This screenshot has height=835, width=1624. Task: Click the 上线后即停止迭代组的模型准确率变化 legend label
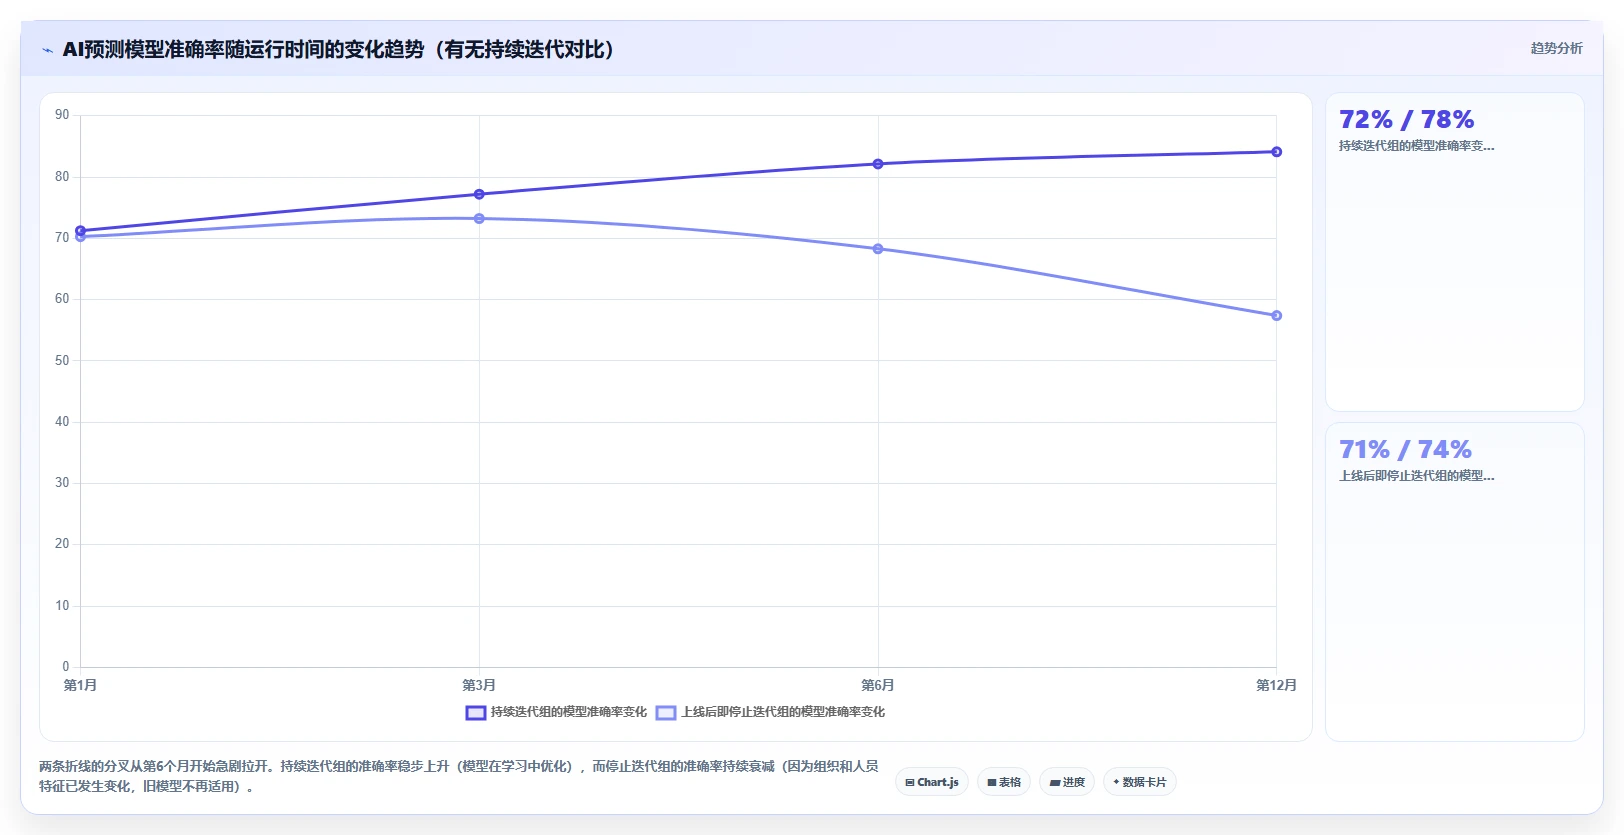tap(783, 712)
